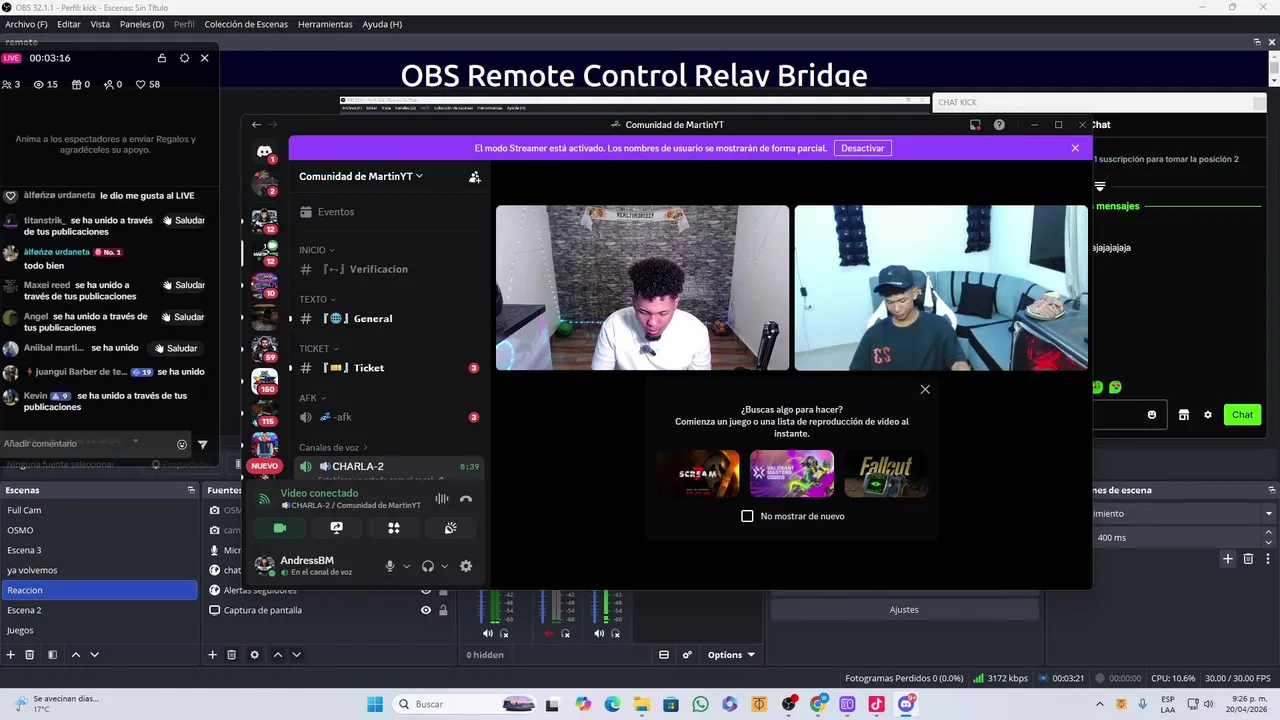Image resolution: width=1280 pixels, height=720 pixels.
Task: Open scene filters in Escenas toolbar
Action: coord(52,655)
